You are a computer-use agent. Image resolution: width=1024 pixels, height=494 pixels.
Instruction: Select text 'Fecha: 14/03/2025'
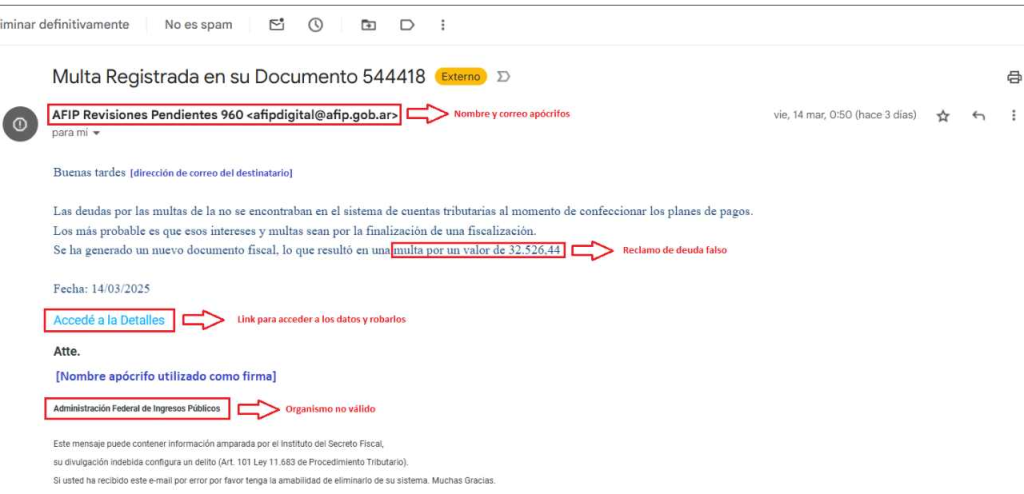coord(102,288)
